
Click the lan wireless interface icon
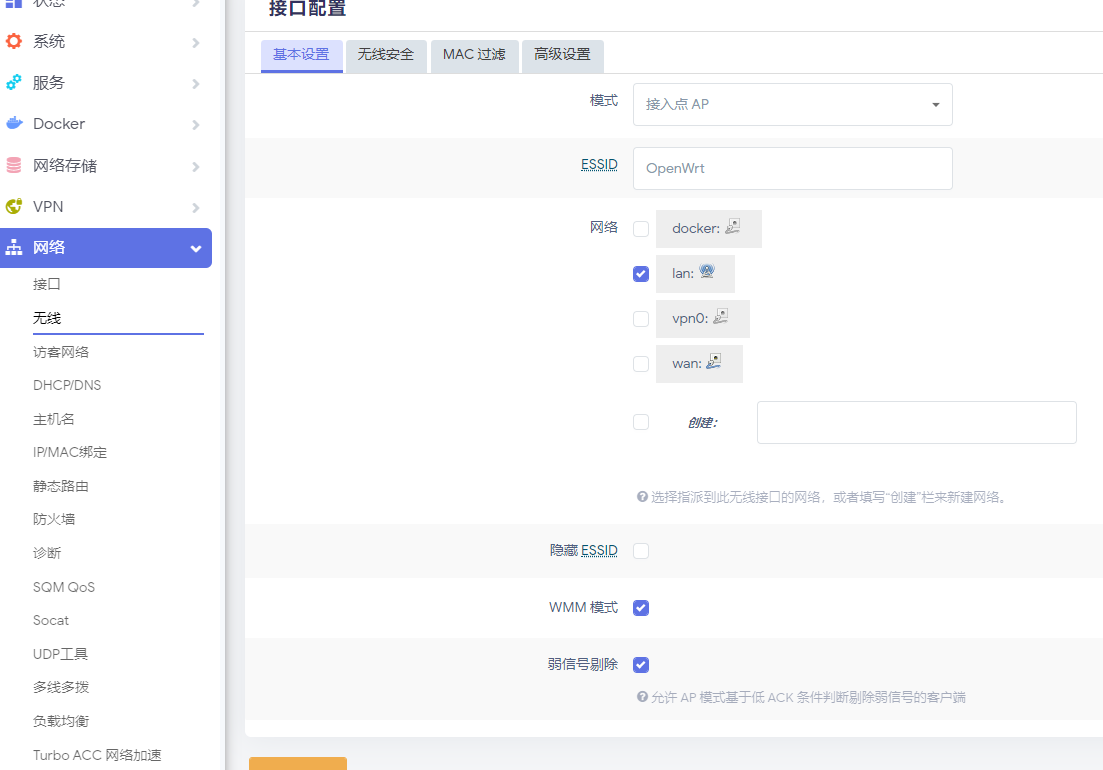(707, 272)
